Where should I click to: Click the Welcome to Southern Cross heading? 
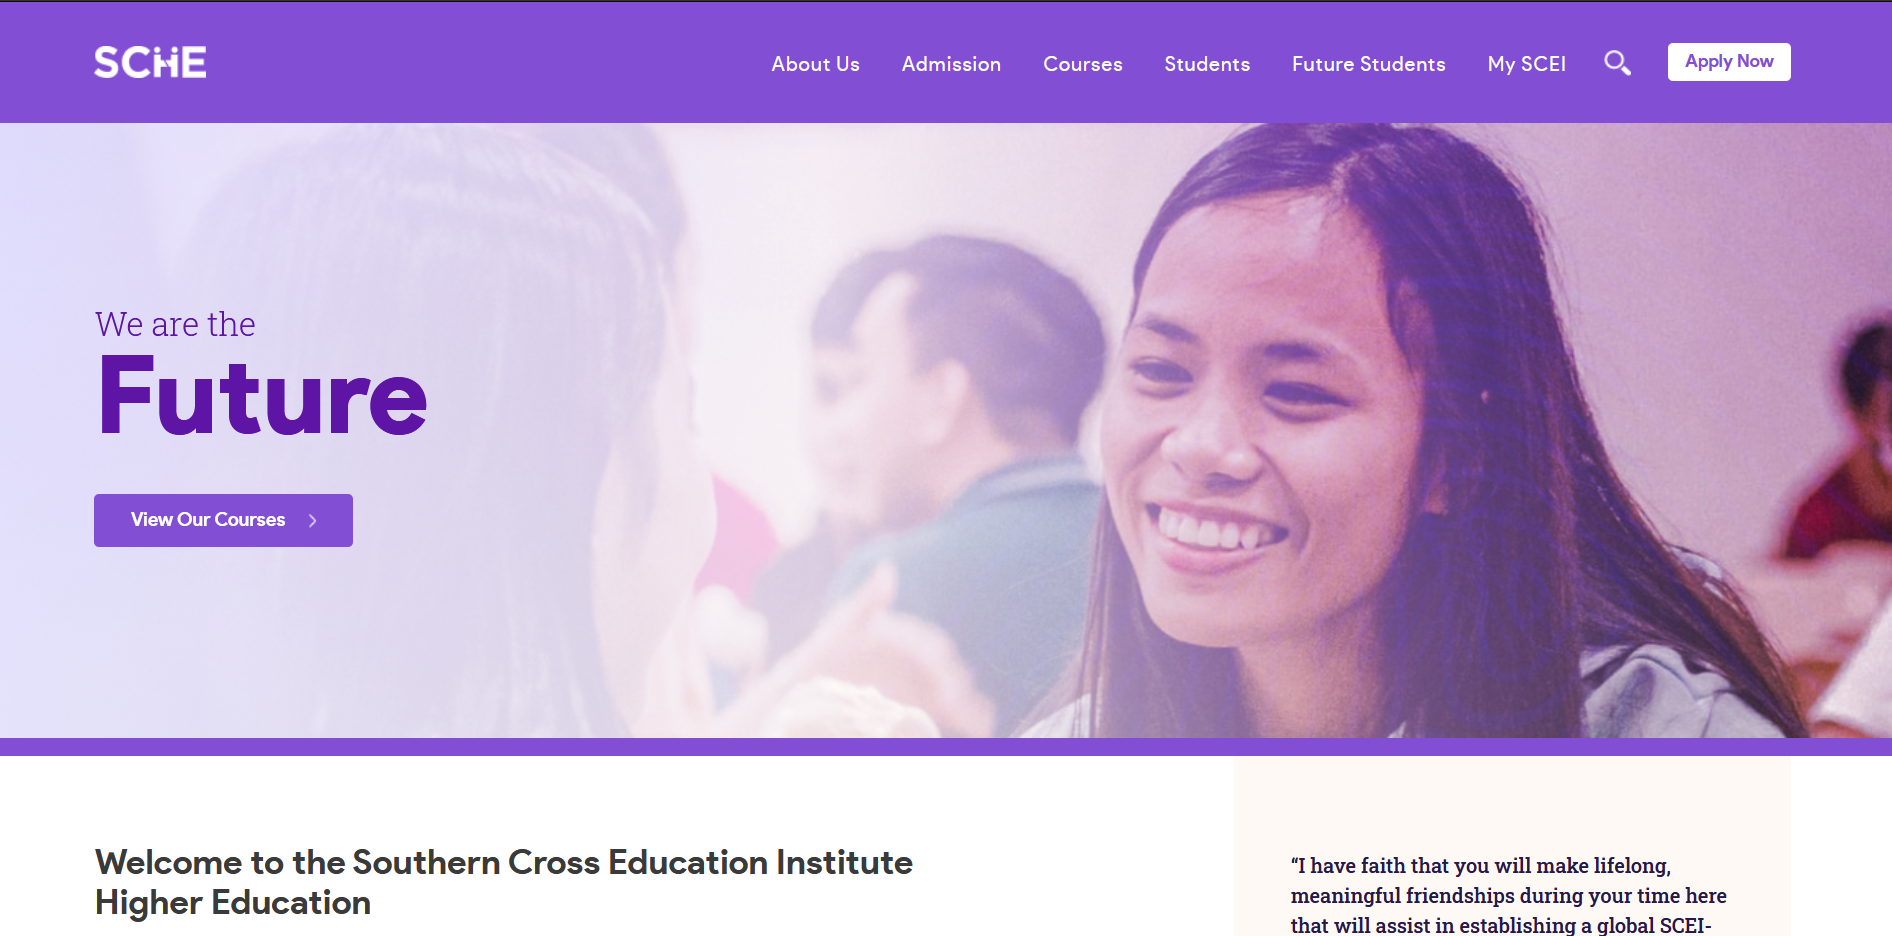504,882
